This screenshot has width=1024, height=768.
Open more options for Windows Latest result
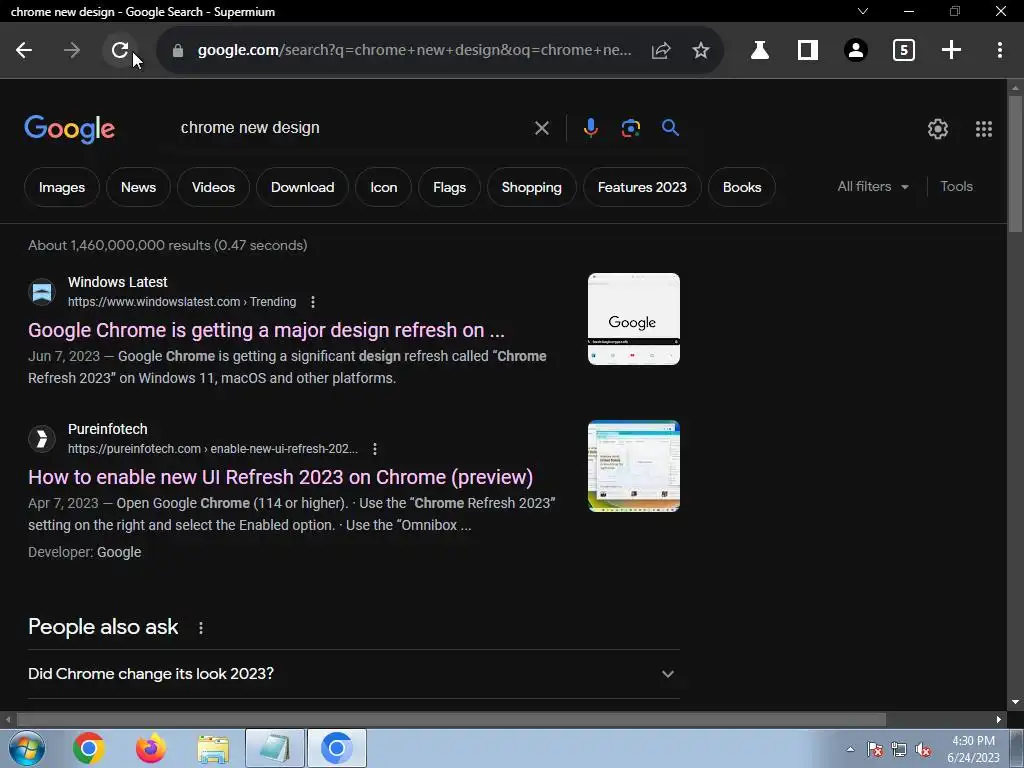click(313, 302)
